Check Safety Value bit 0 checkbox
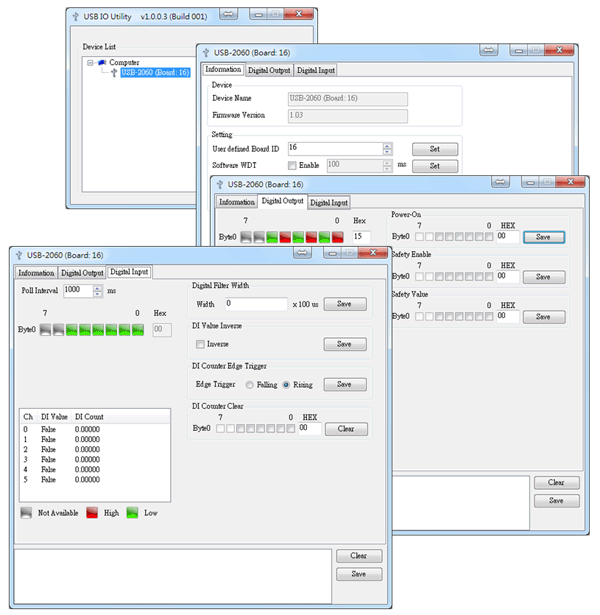The image size is (600, 615). click(x=489, y=317)
